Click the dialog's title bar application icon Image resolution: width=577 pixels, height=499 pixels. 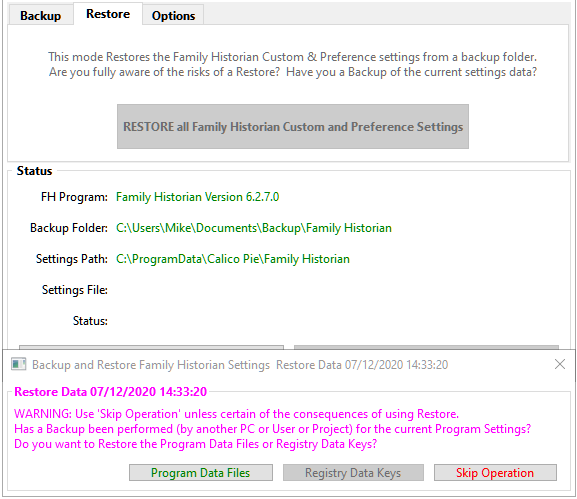(x=18, y=364)
